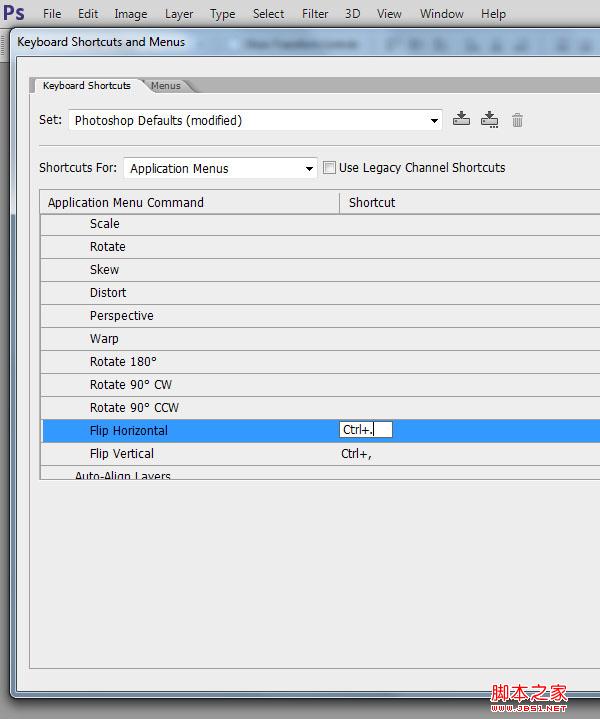Open the Select menu
The image size is (600, 719).
click(268, 14)
